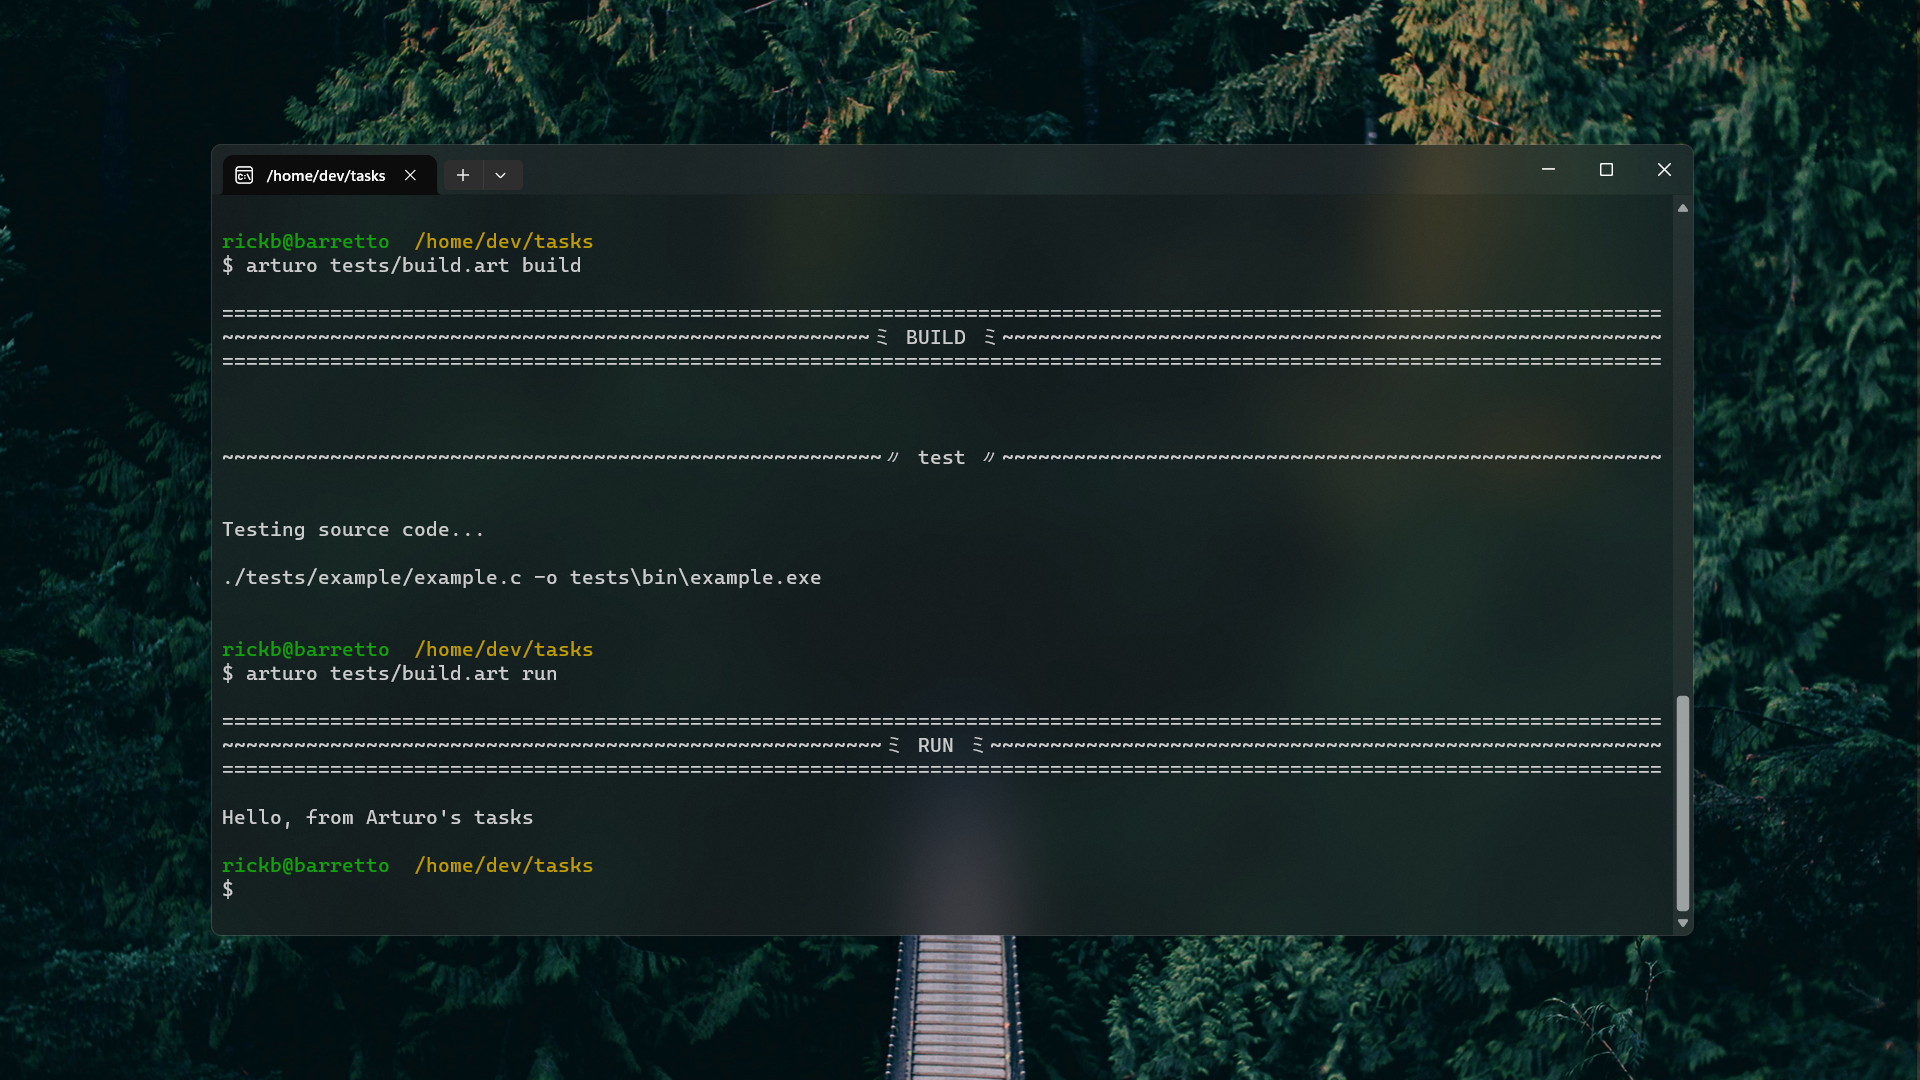The width and height of the screenshot is (1920, 1080).
Task: Select the /home/dev/tasks tab
Action: click(326, 175)
